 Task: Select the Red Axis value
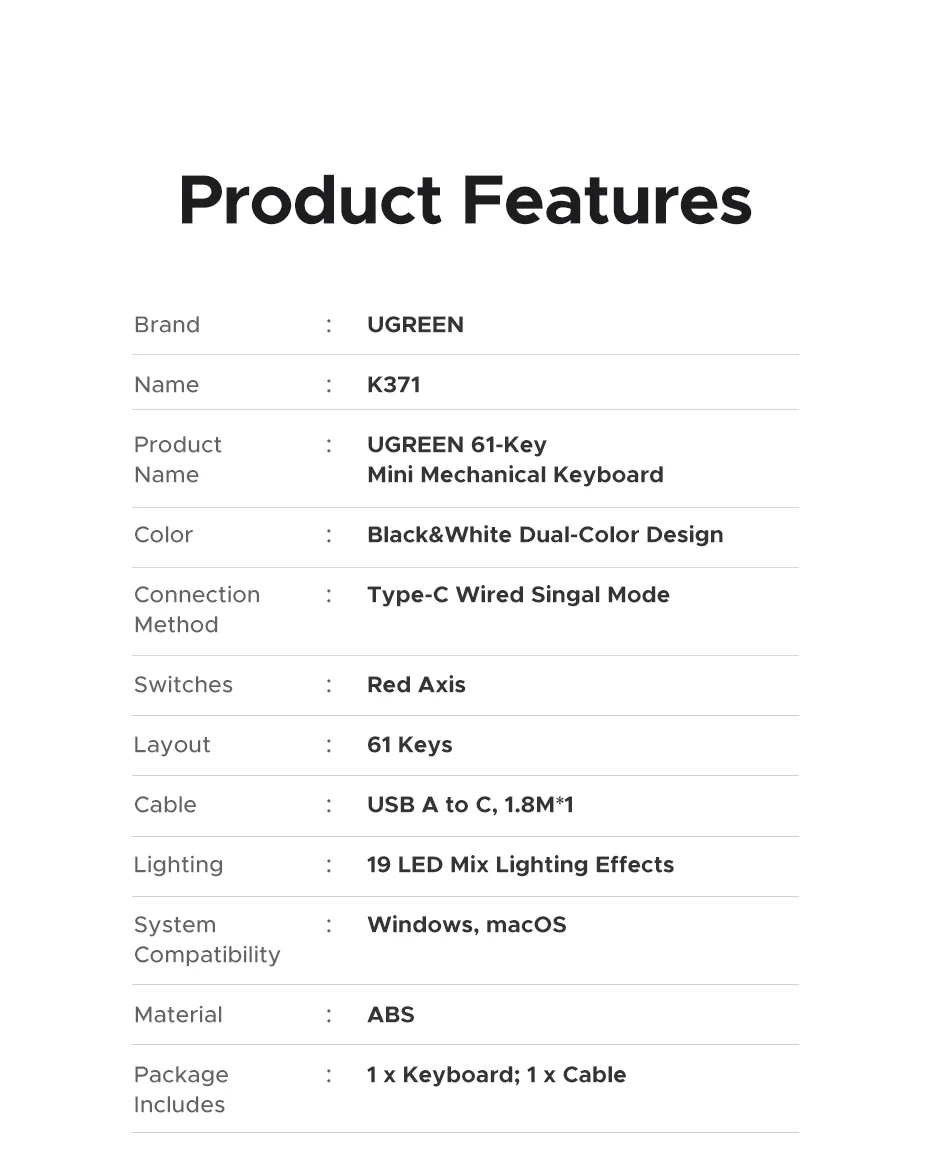416,685
